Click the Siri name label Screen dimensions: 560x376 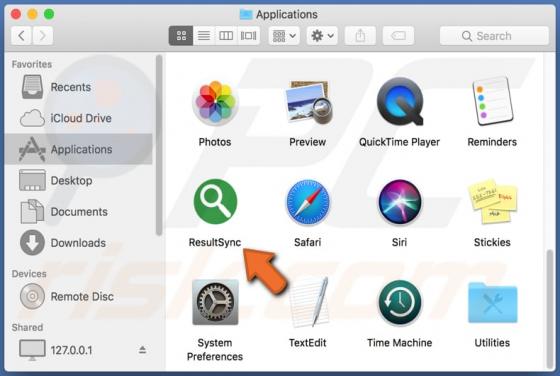(399, 242)
